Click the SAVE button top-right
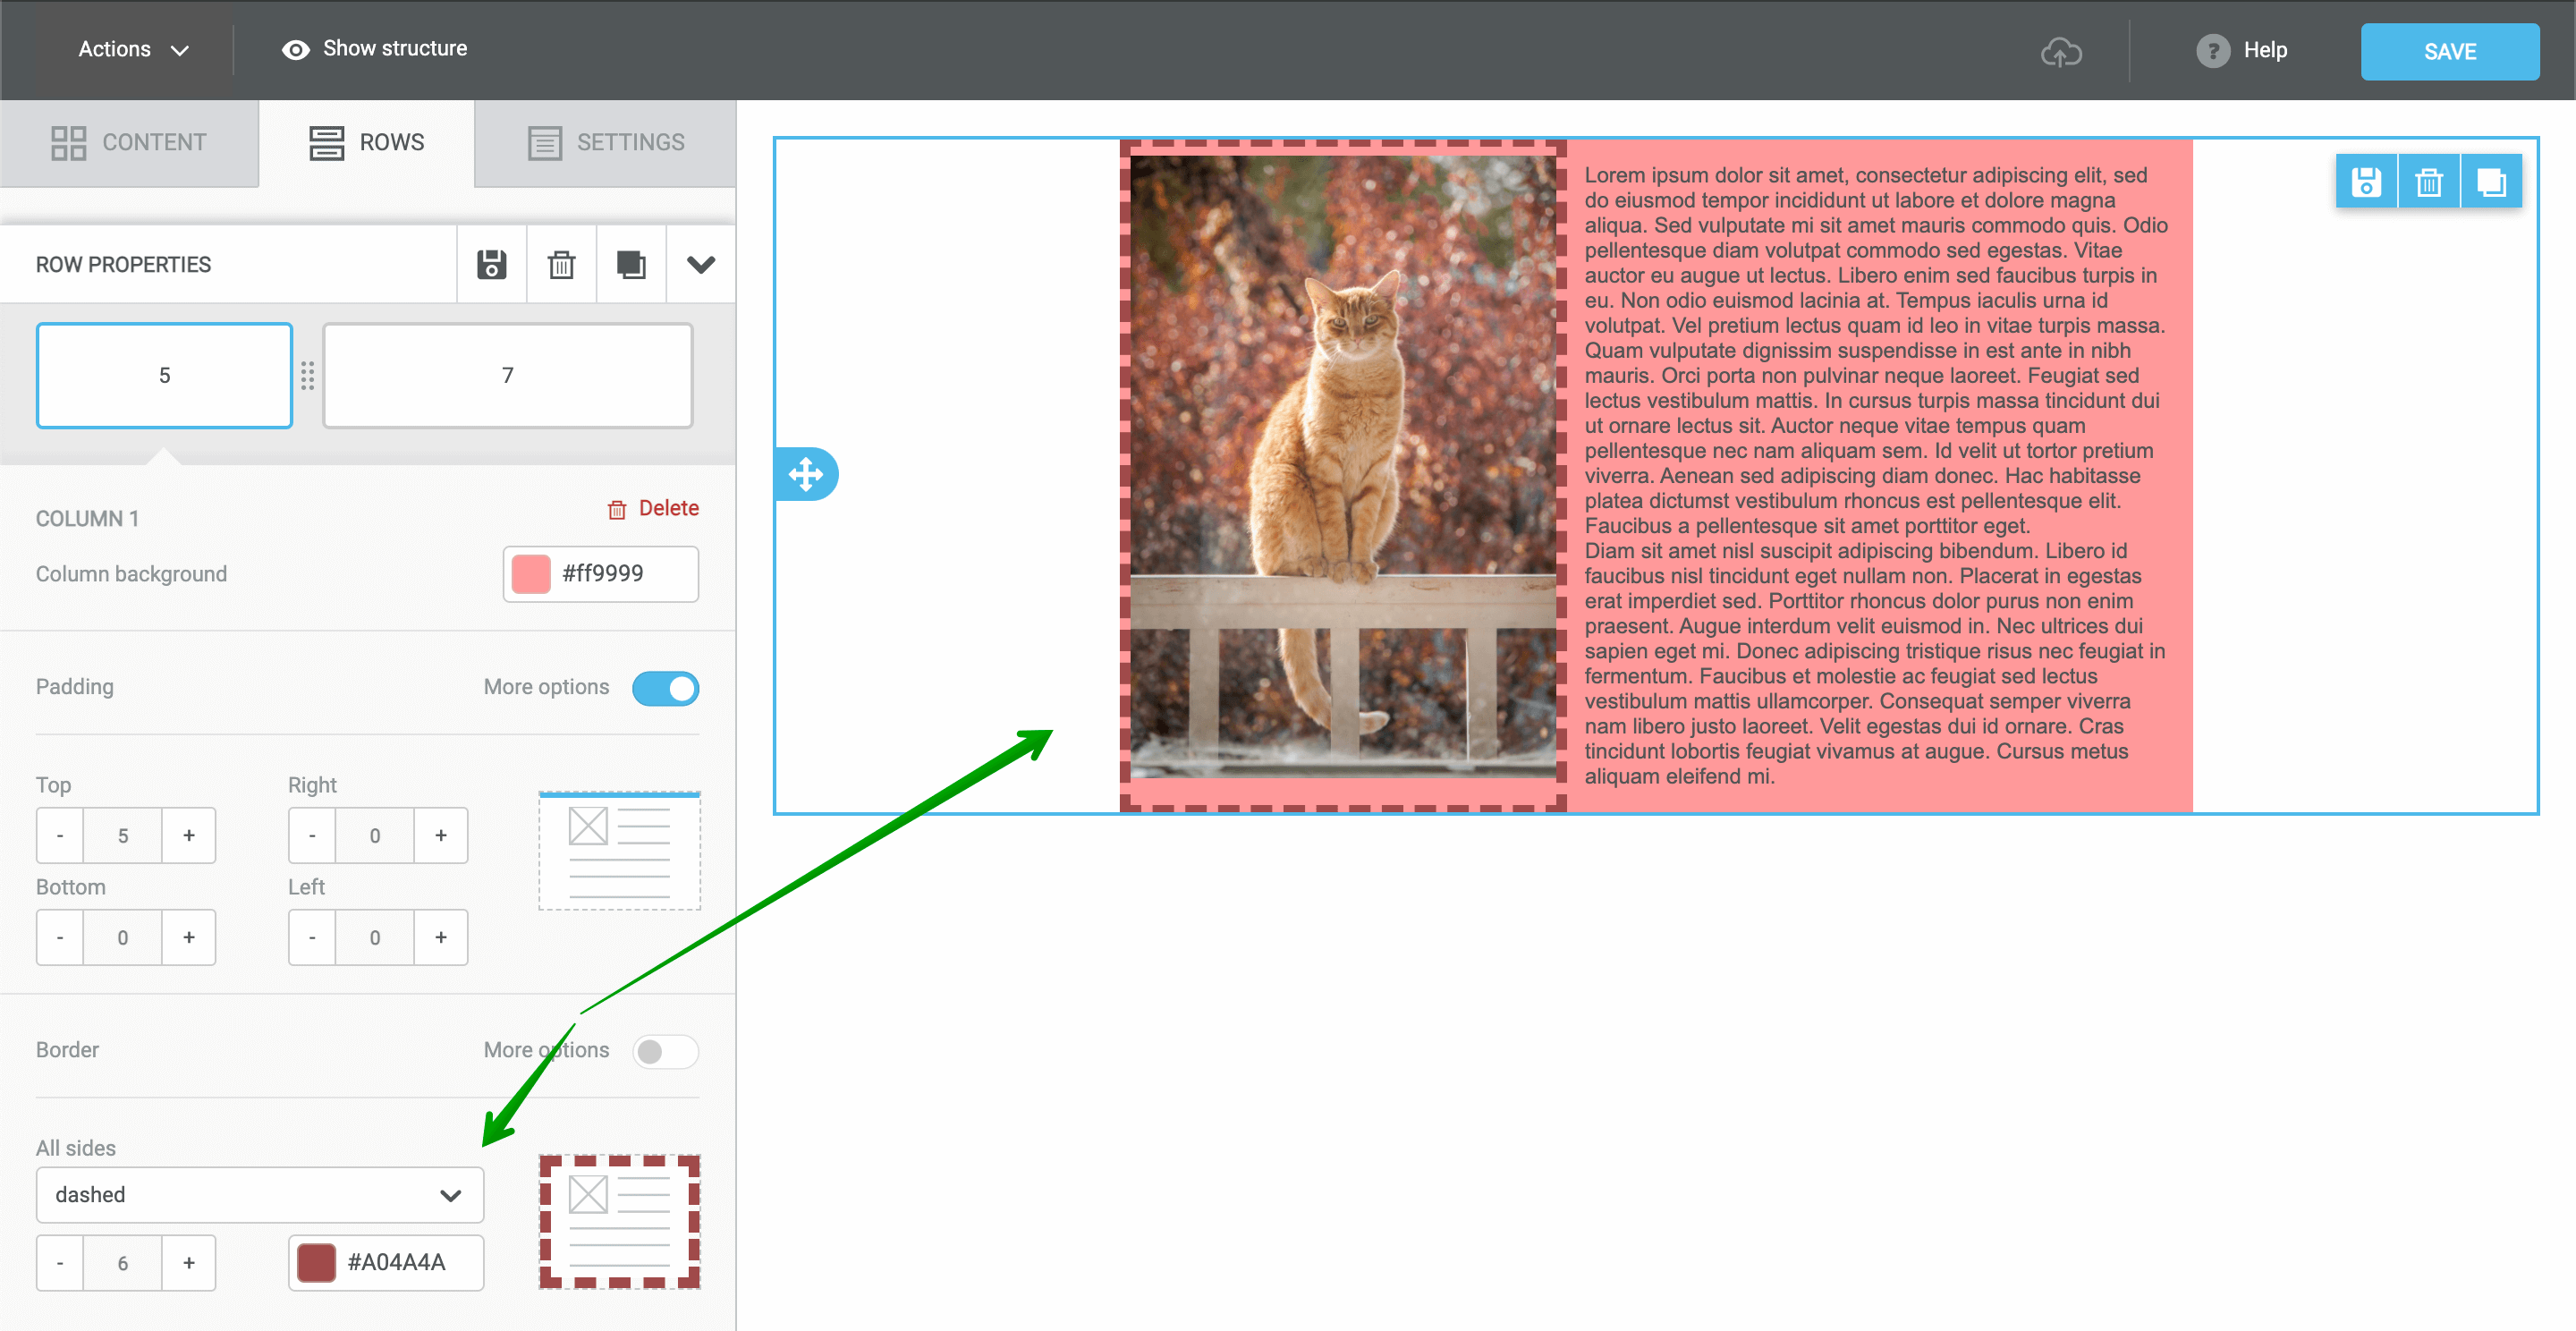The width and height of the screenshot is (2576, 1331). click(2451, 49)
